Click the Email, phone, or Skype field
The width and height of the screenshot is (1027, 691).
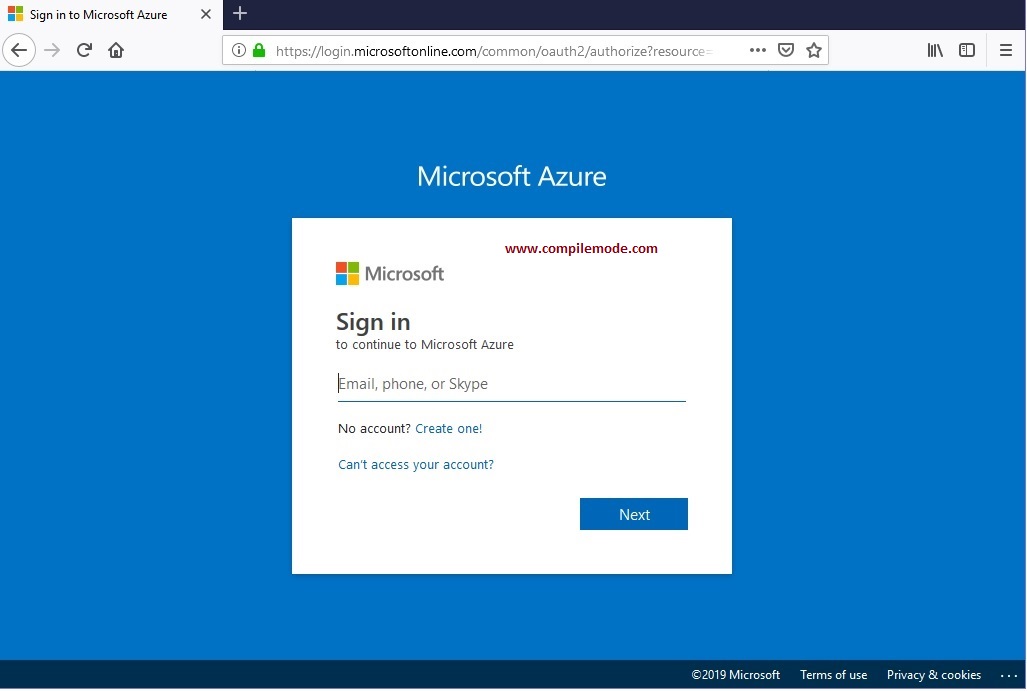pos(511,383)
